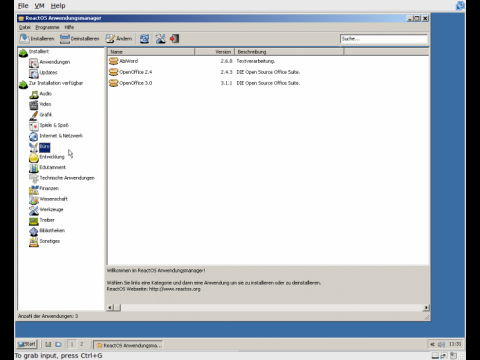Viewport: 480px width, 360px height.
Task: Sort by the Beschreibung column header
Action: pos(289,52)
